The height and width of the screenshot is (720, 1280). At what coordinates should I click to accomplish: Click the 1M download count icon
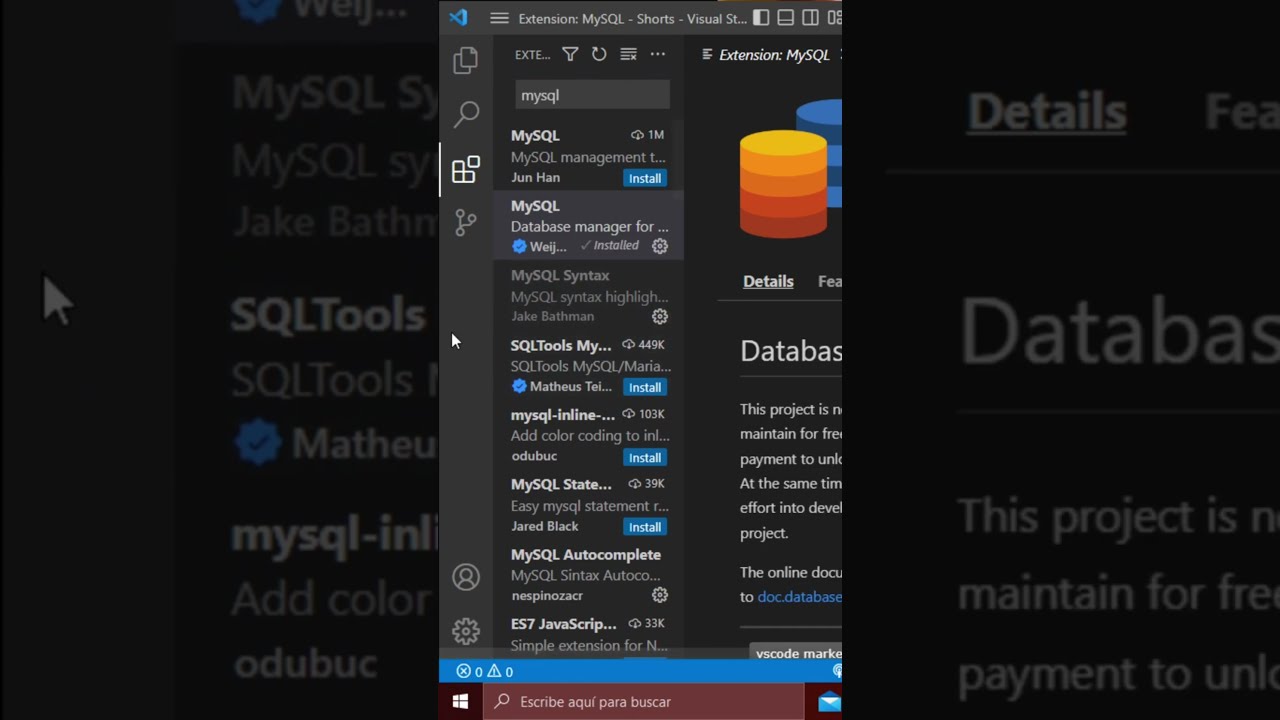tap(637, 135)
